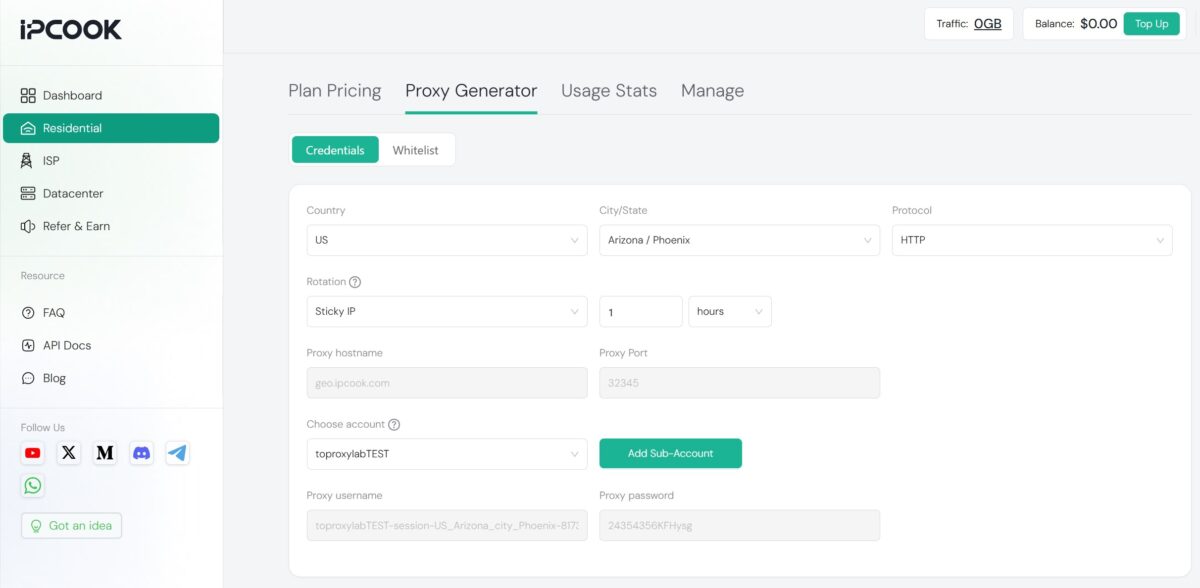Go to Dashboard in sidebar
The width and height of the screenshot is (1200, 588).
(x=111, y=95)
